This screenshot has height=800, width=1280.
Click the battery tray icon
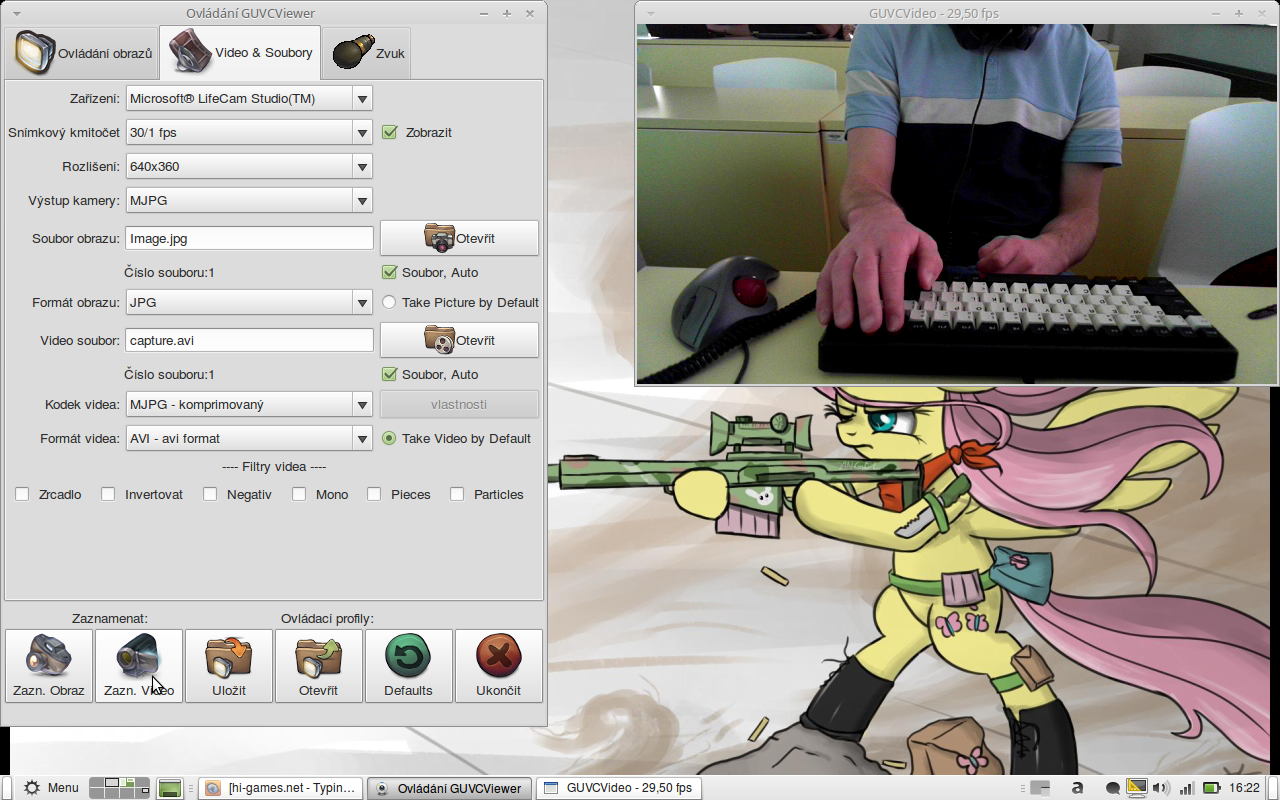tap(1211, 788)
